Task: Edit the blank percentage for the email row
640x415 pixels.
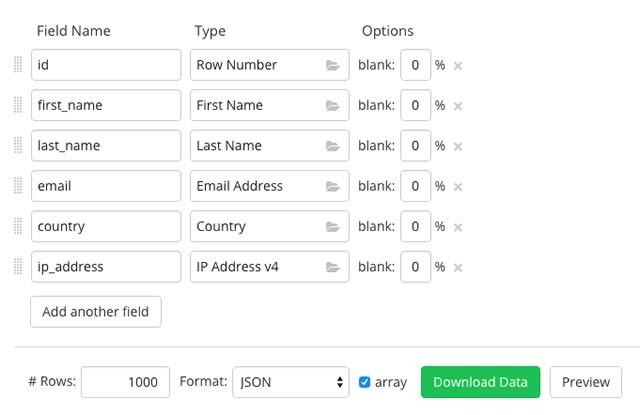Action: point(415,186)
